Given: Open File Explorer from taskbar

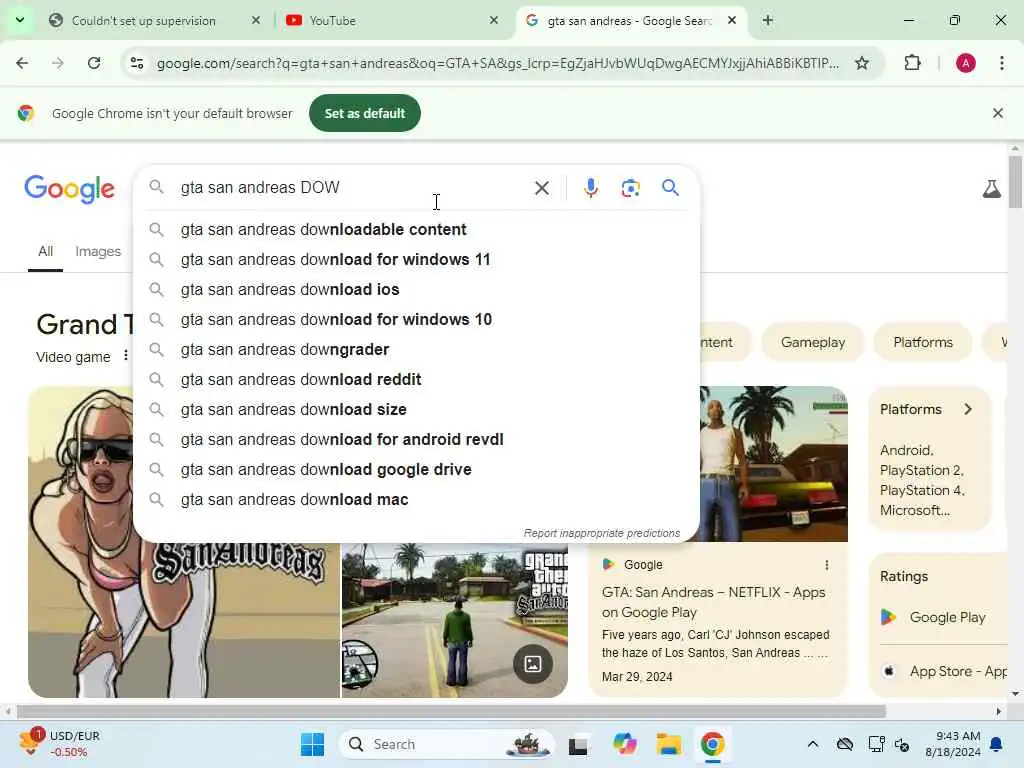Looking at the screenshot, I should click(669, 744).
